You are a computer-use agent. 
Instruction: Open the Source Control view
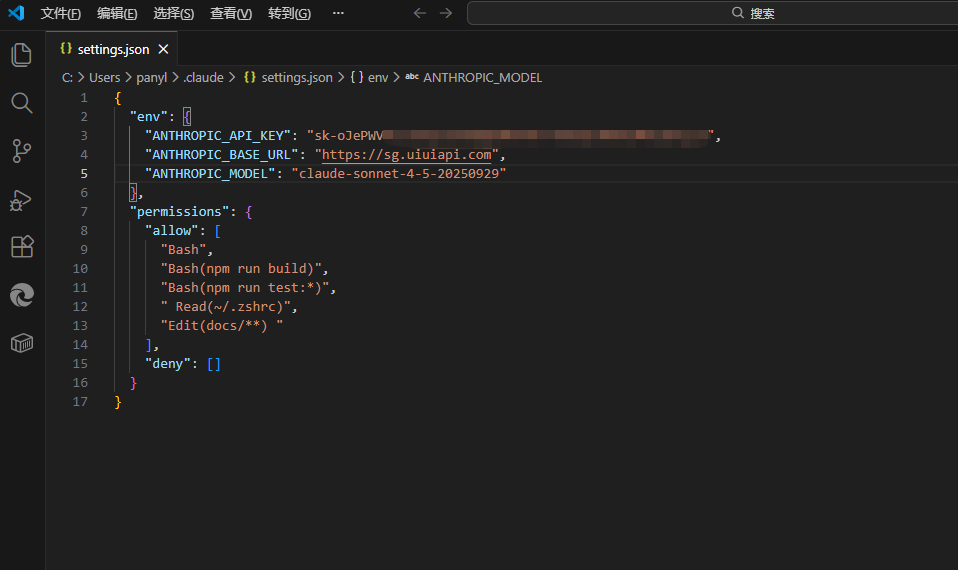coord(21,151)
